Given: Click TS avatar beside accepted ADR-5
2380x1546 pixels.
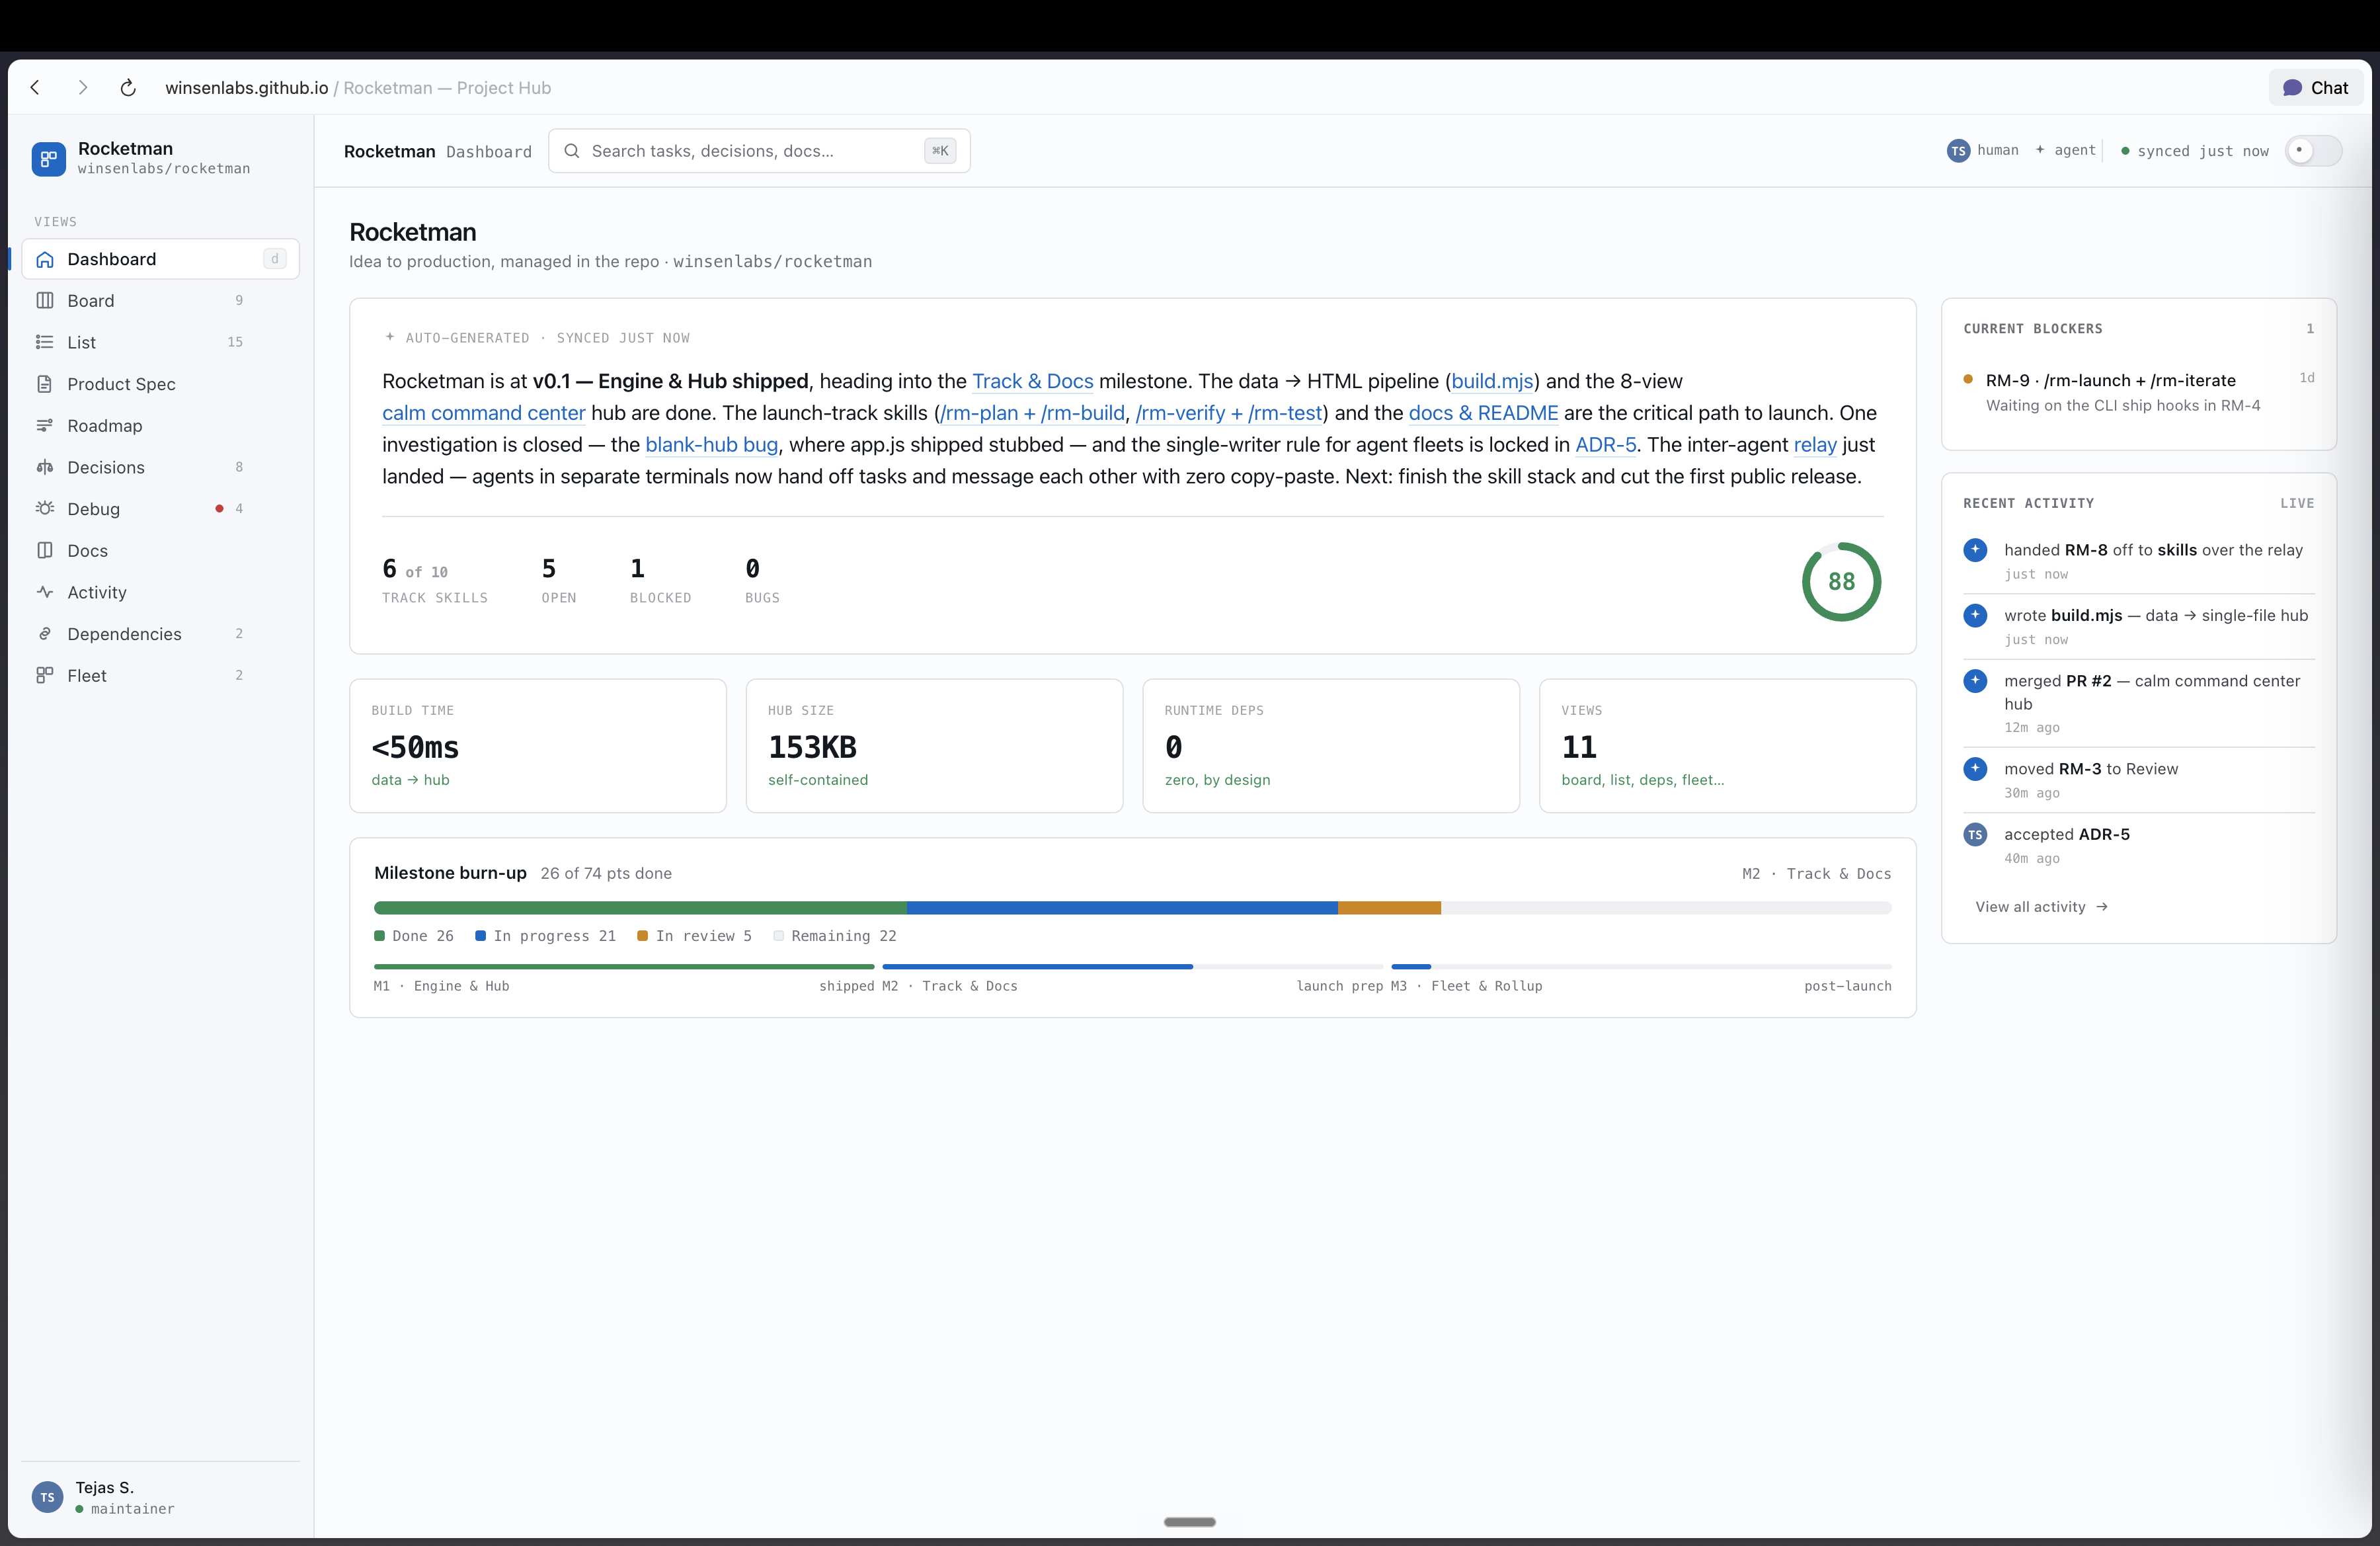Looking at the screenshot, I should (x=1975, y=834).
